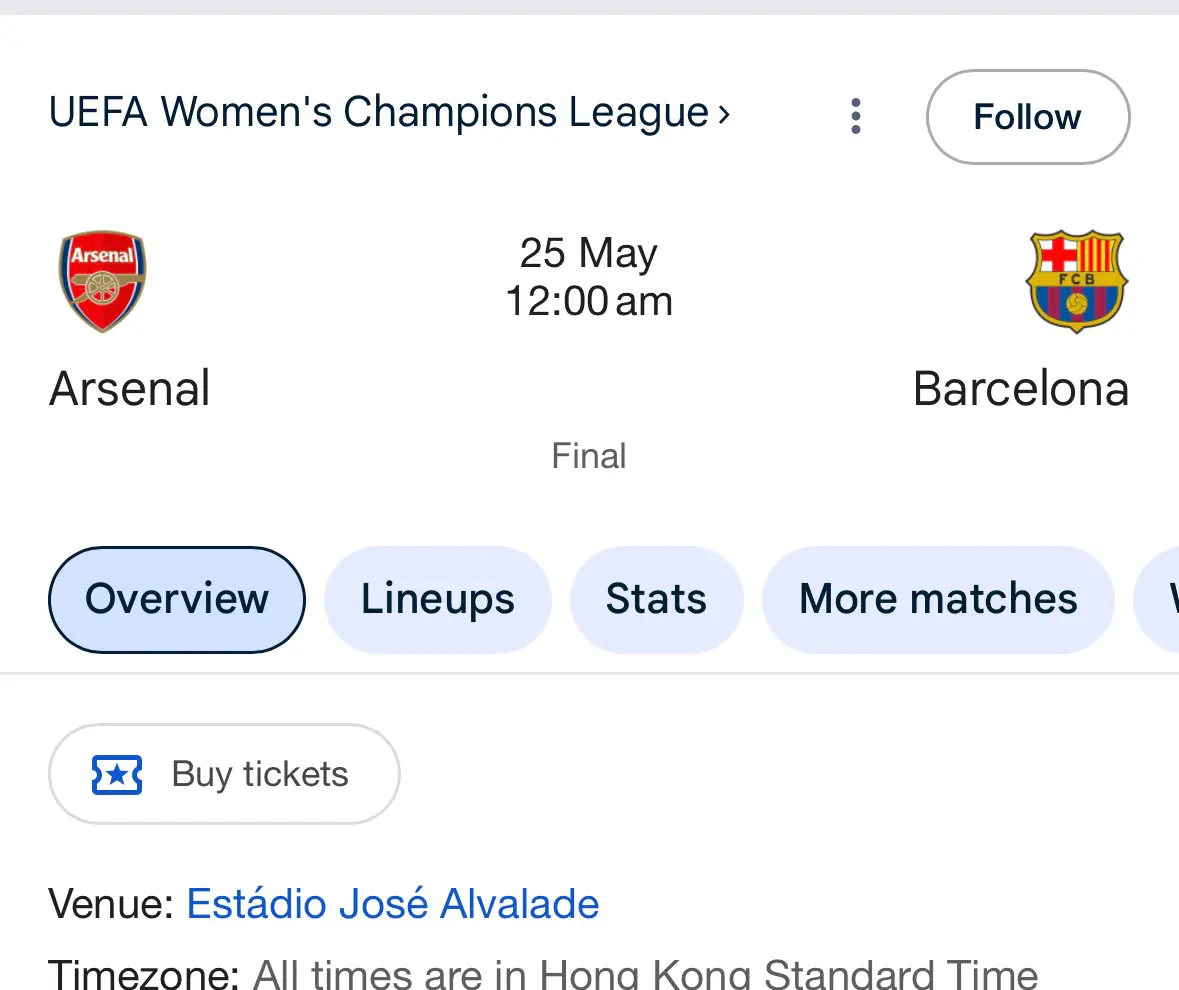Viewport: 1179px width, 990px height.
Task: Select the Overview tab
Action: 177,599
